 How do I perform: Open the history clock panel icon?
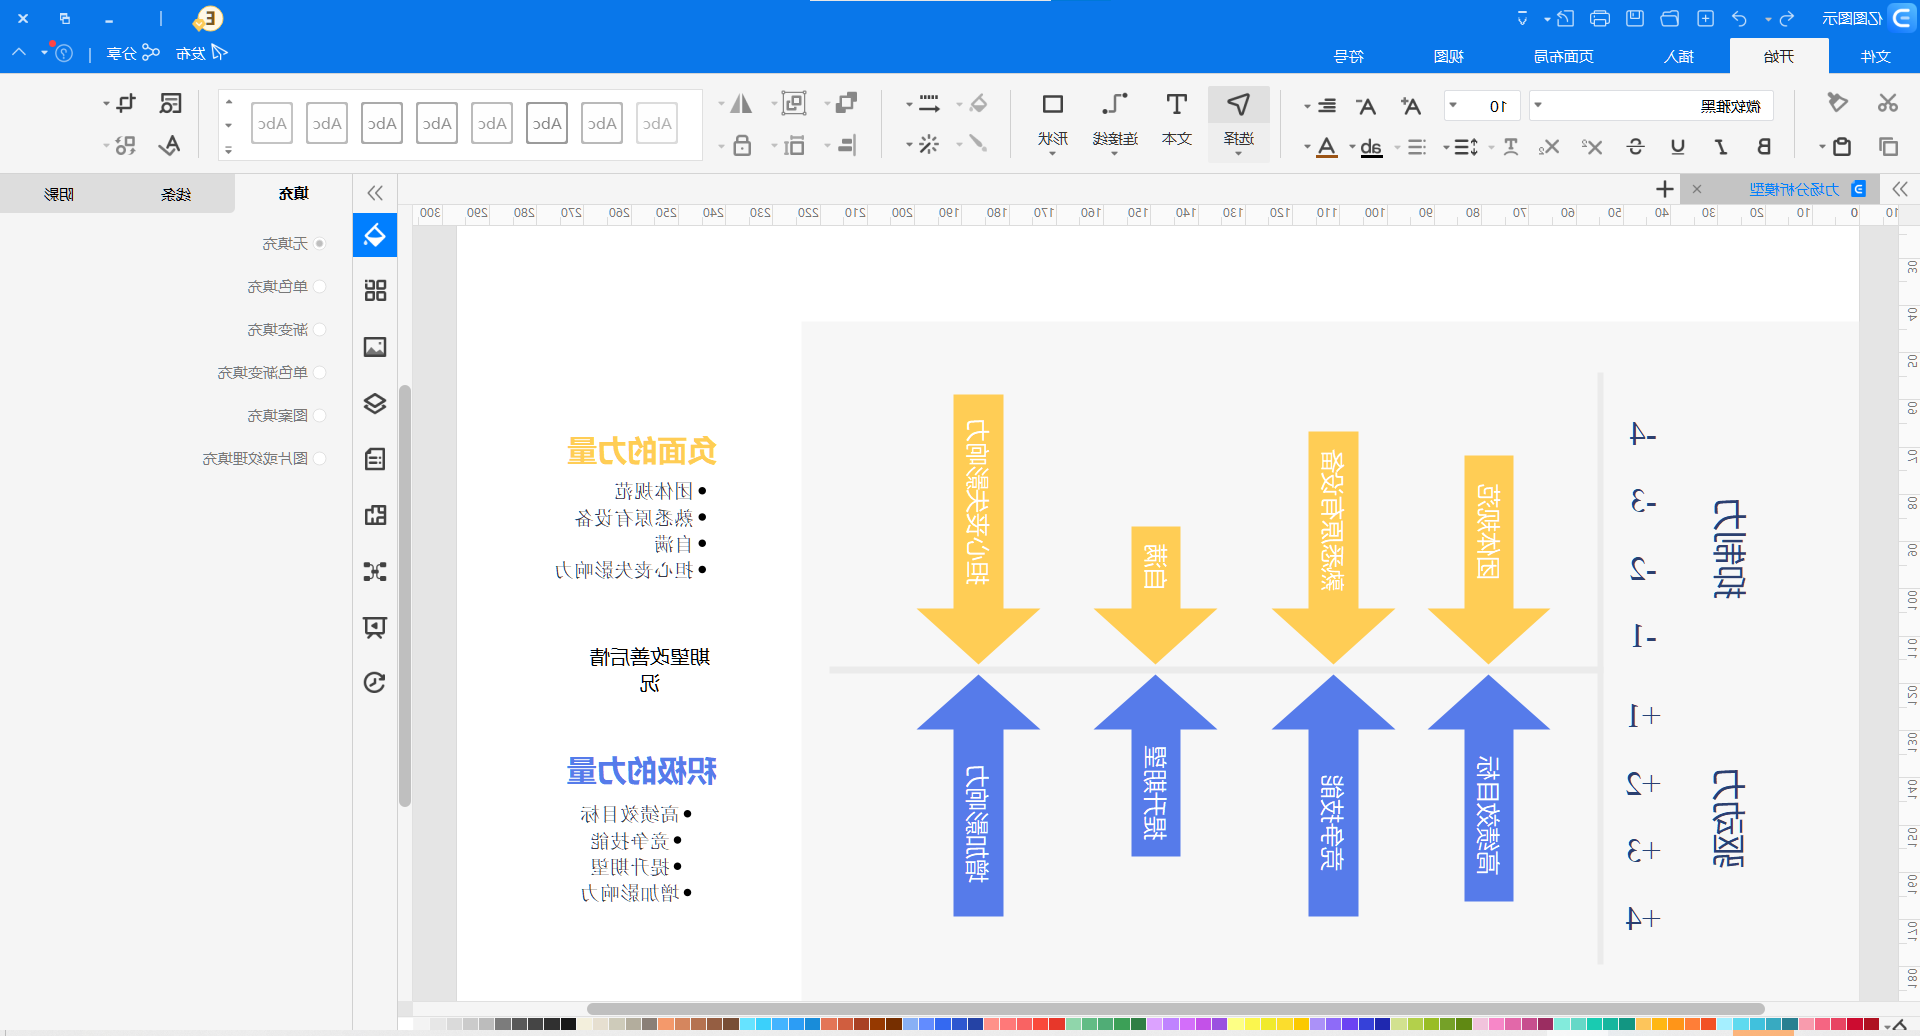(x=375, y=683)
